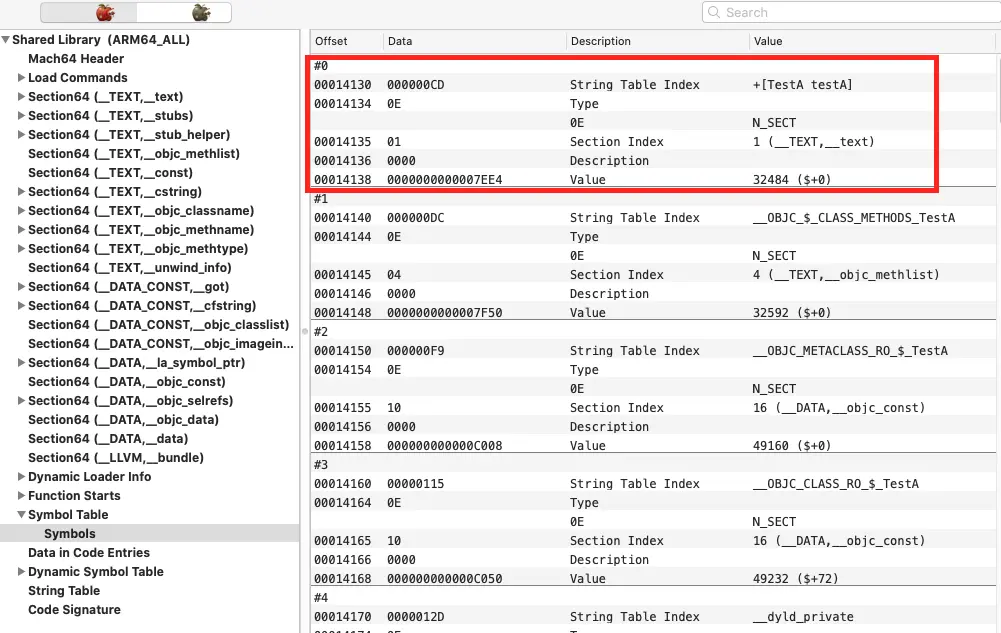Click the magnifier icon in search field
The height and width of the screenshot is (633, 1001).
pos(714,13)
